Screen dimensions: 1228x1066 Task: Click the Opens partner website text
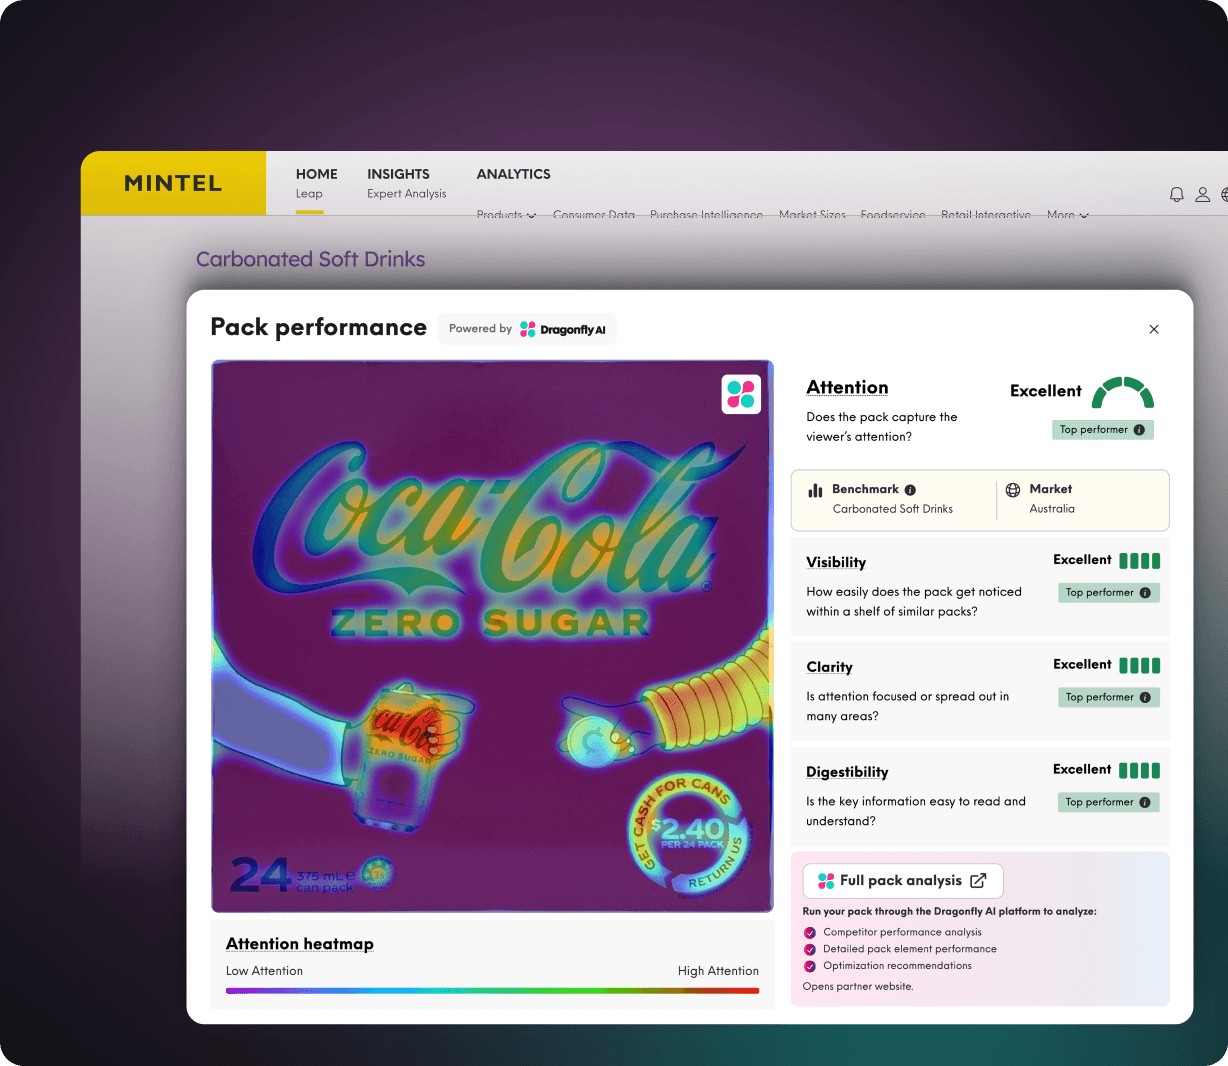pos(858,987)
